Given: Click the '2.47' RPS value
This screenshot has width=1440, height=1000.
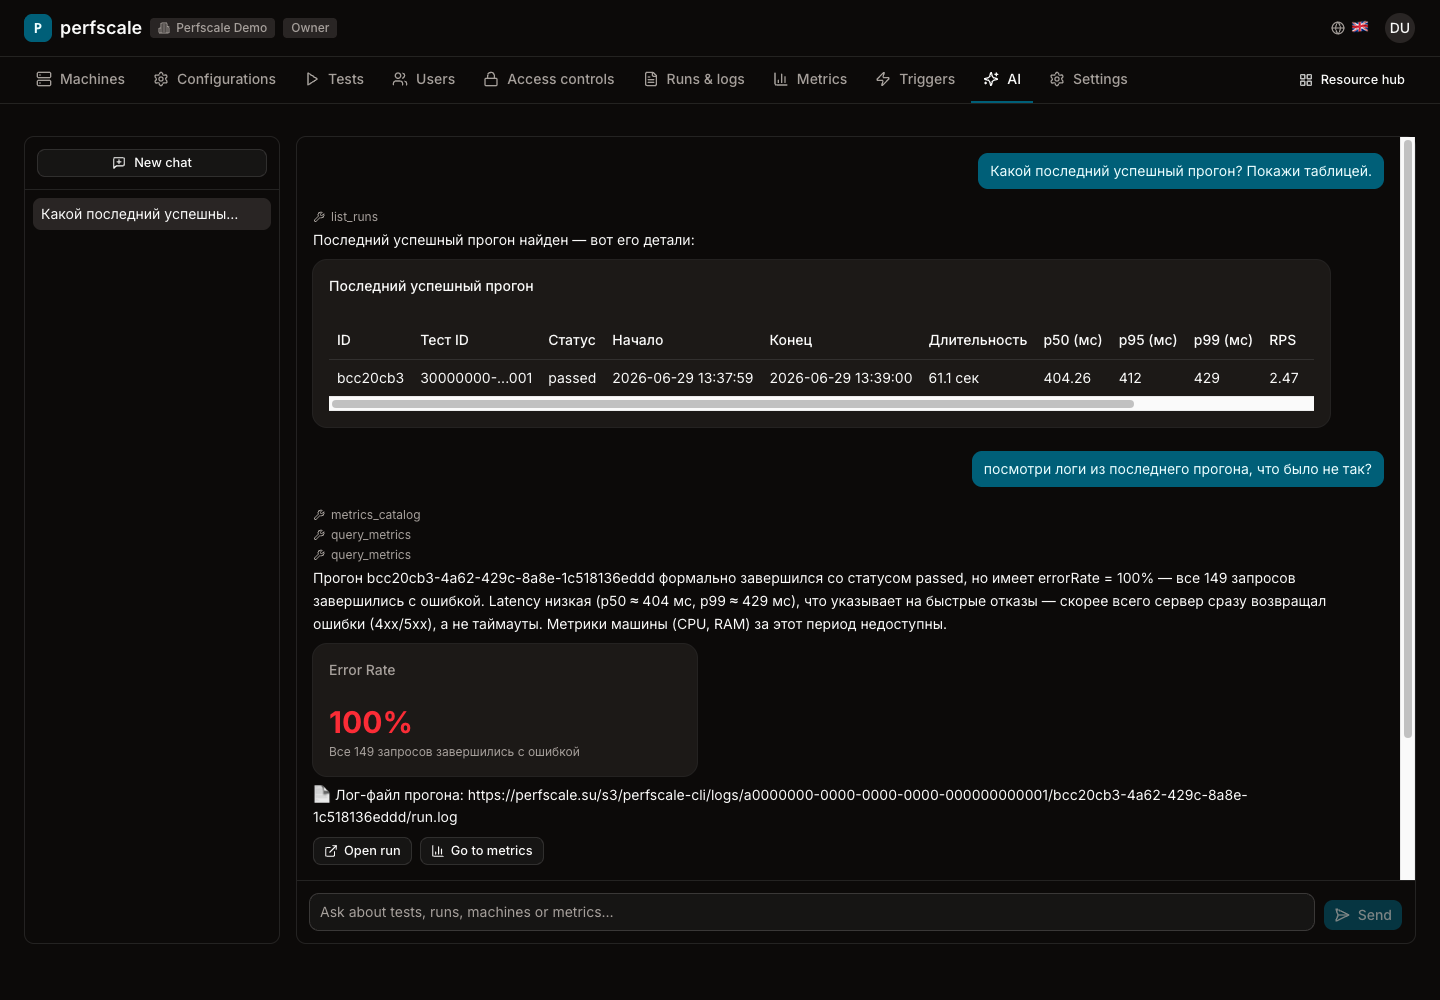Looking at the screenshot, I should (x=1284, y=378).
